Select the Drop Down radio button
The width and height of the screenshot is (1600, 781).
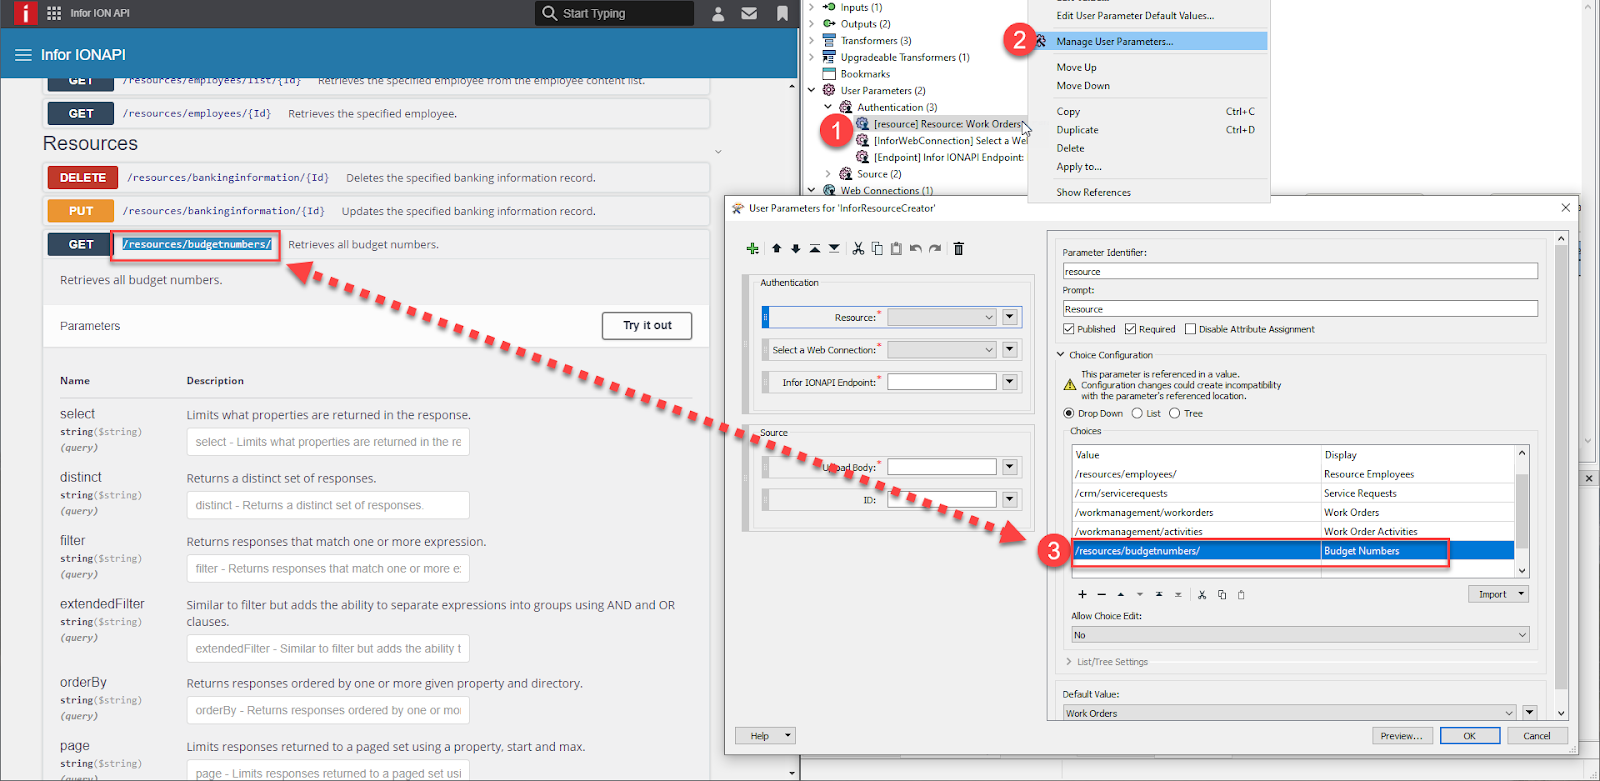1069,414
